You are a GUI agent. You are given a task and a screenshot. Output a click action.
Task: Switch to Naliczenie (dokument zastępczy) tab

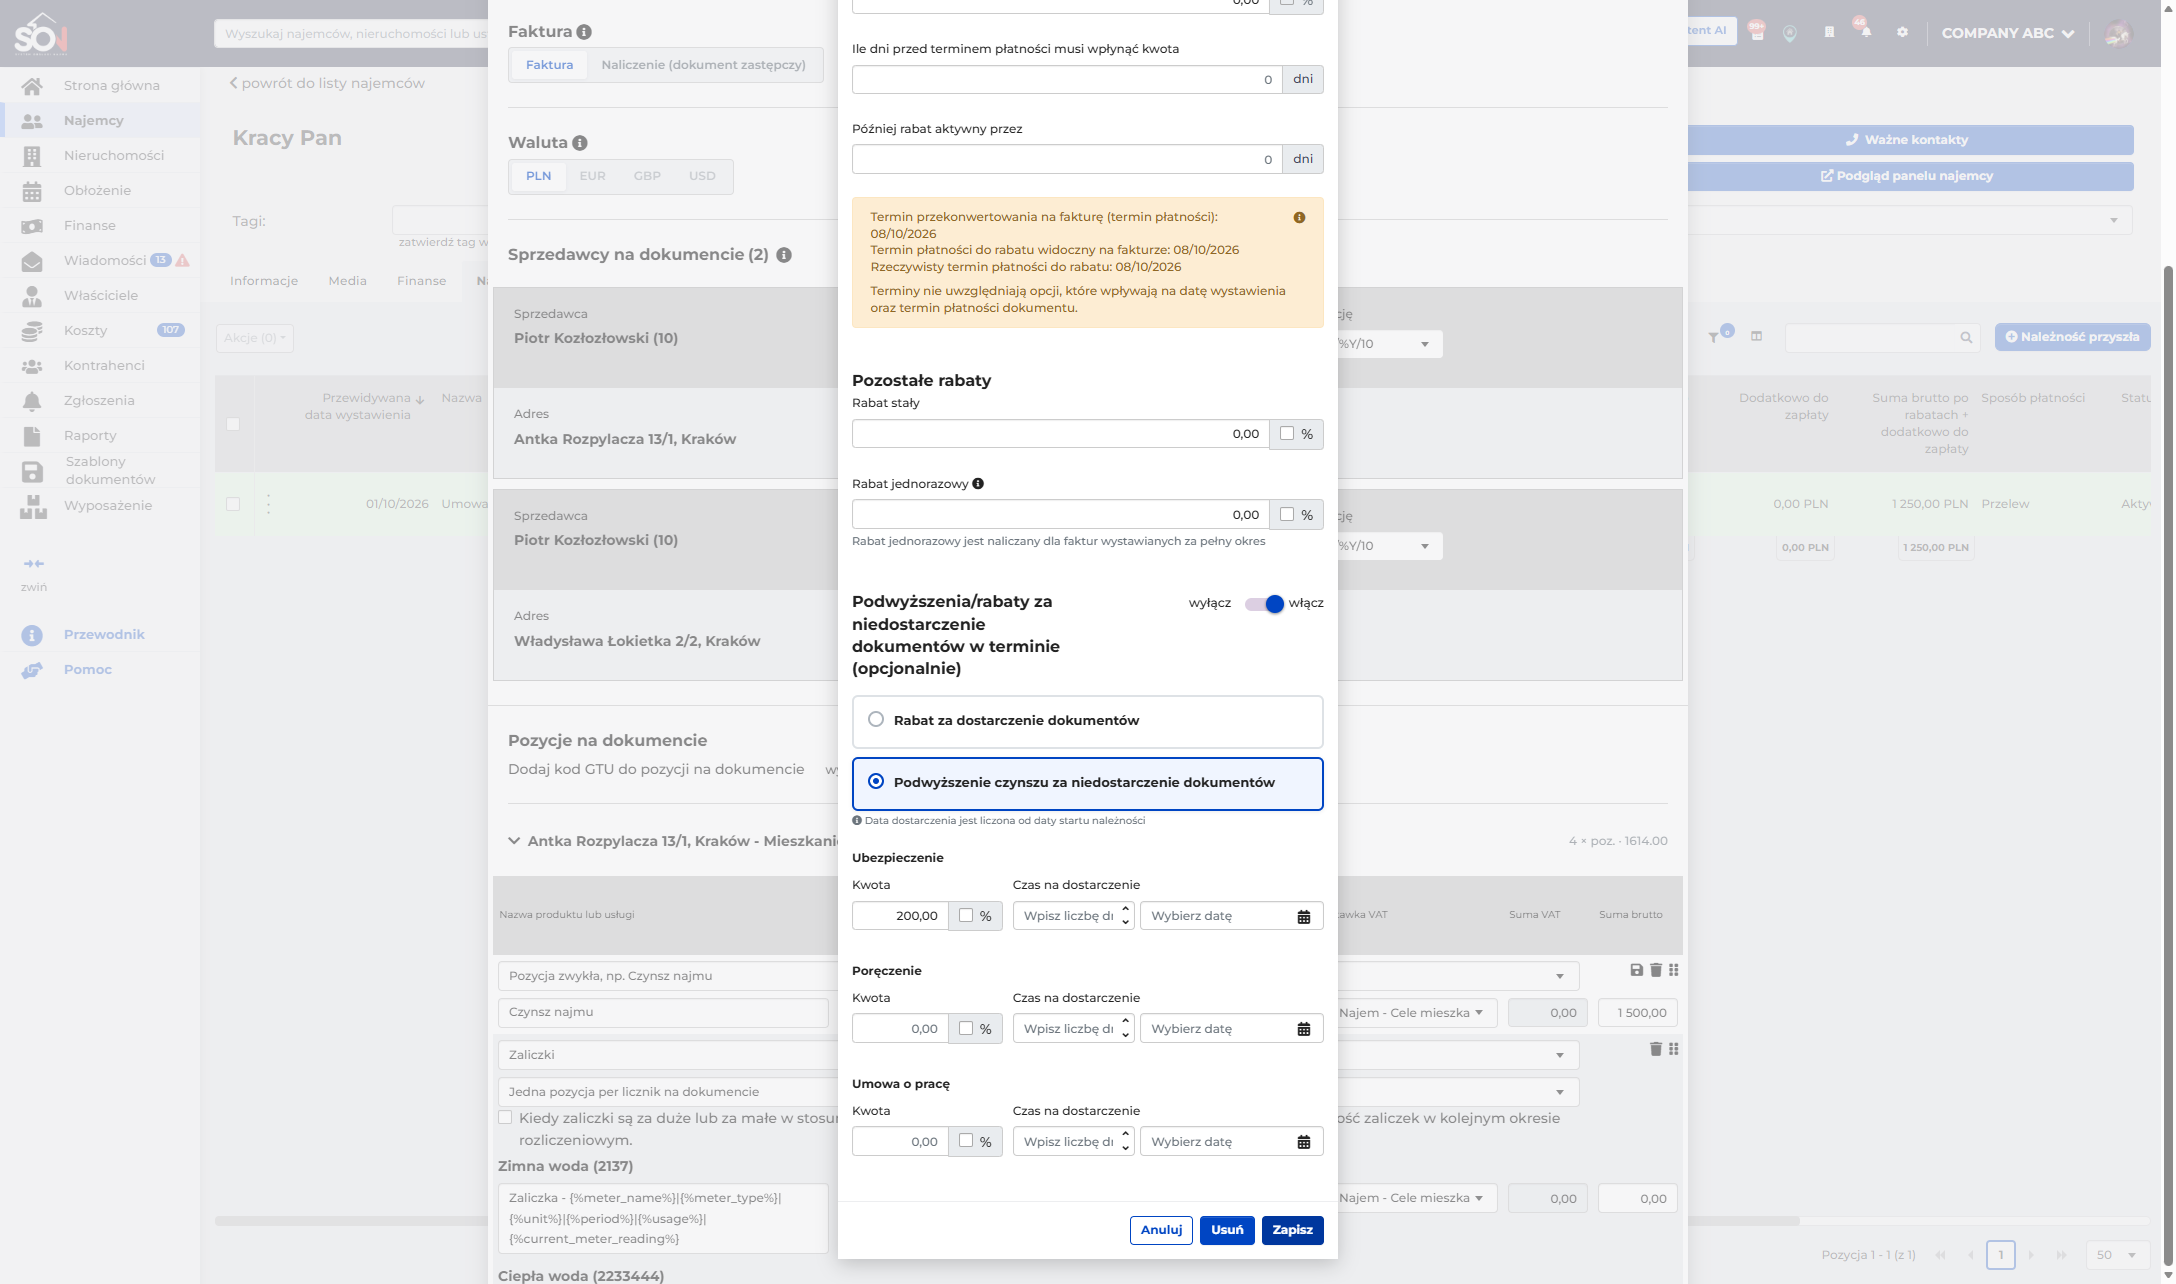tap(704, 65)
